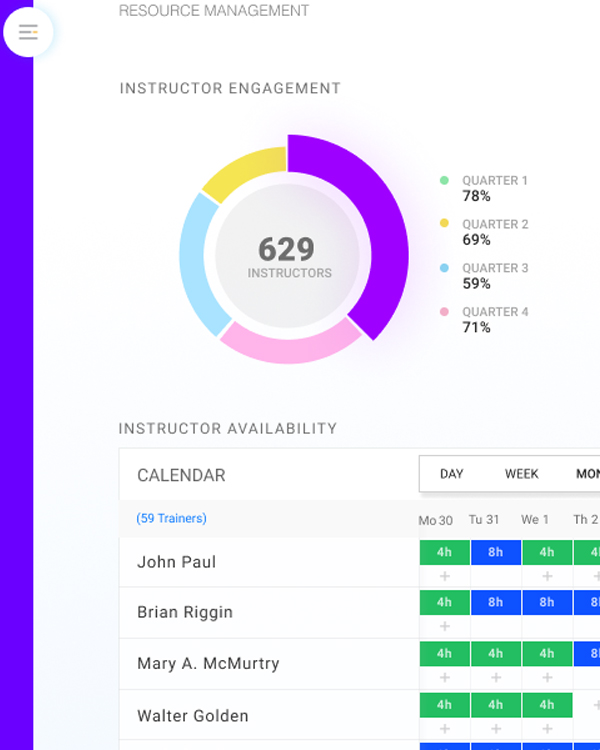Screen dimensions: 600x750
Task: Click plus icon under Brian Riggin's Monday slot
Action: click(445, 627)
